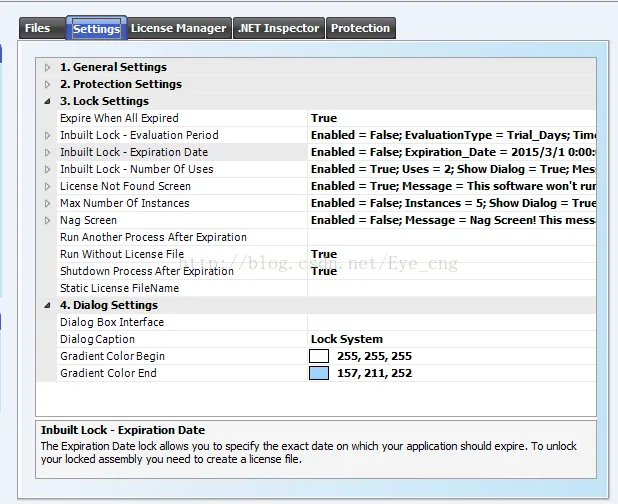Select the Expire When All Expired True value
Screen dimensions: 618x504
pyautogui.click(x=452, y=118)
